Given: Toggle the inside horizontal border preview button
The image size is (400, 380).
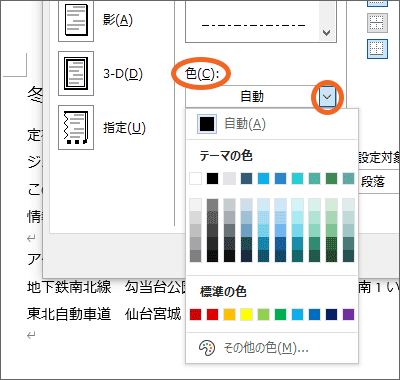Looking at the screenshot, I should 377,23.
